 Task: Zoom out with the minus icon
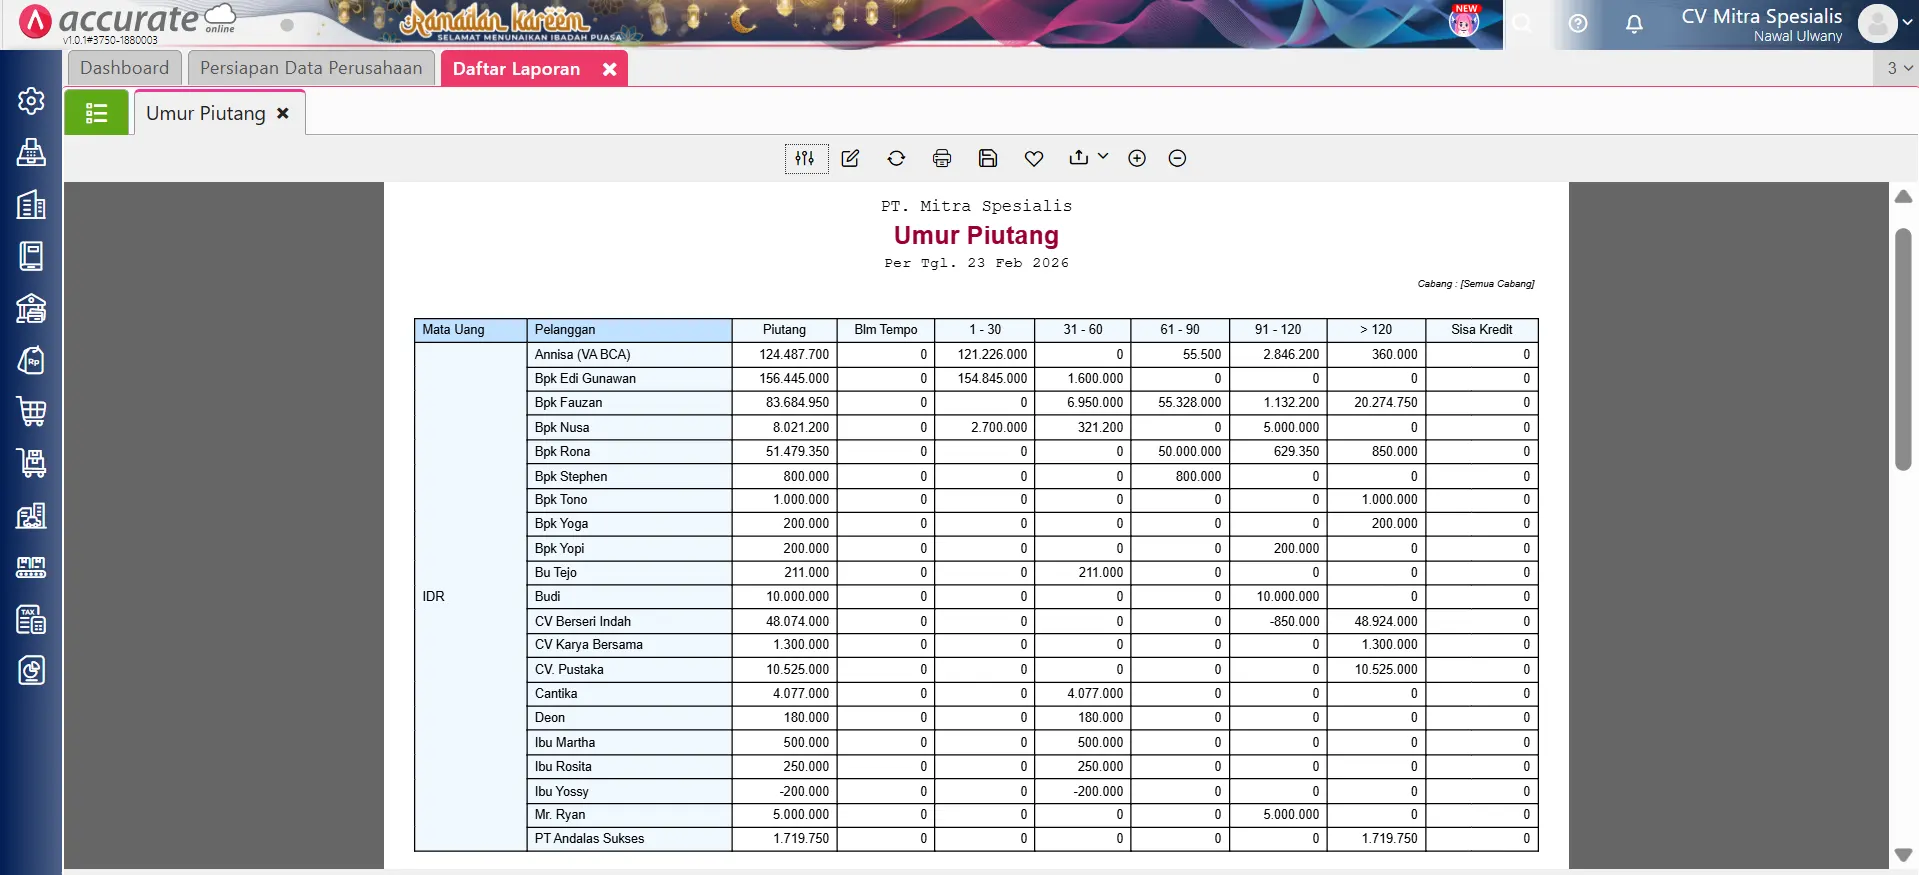[x=1177, y=158]
